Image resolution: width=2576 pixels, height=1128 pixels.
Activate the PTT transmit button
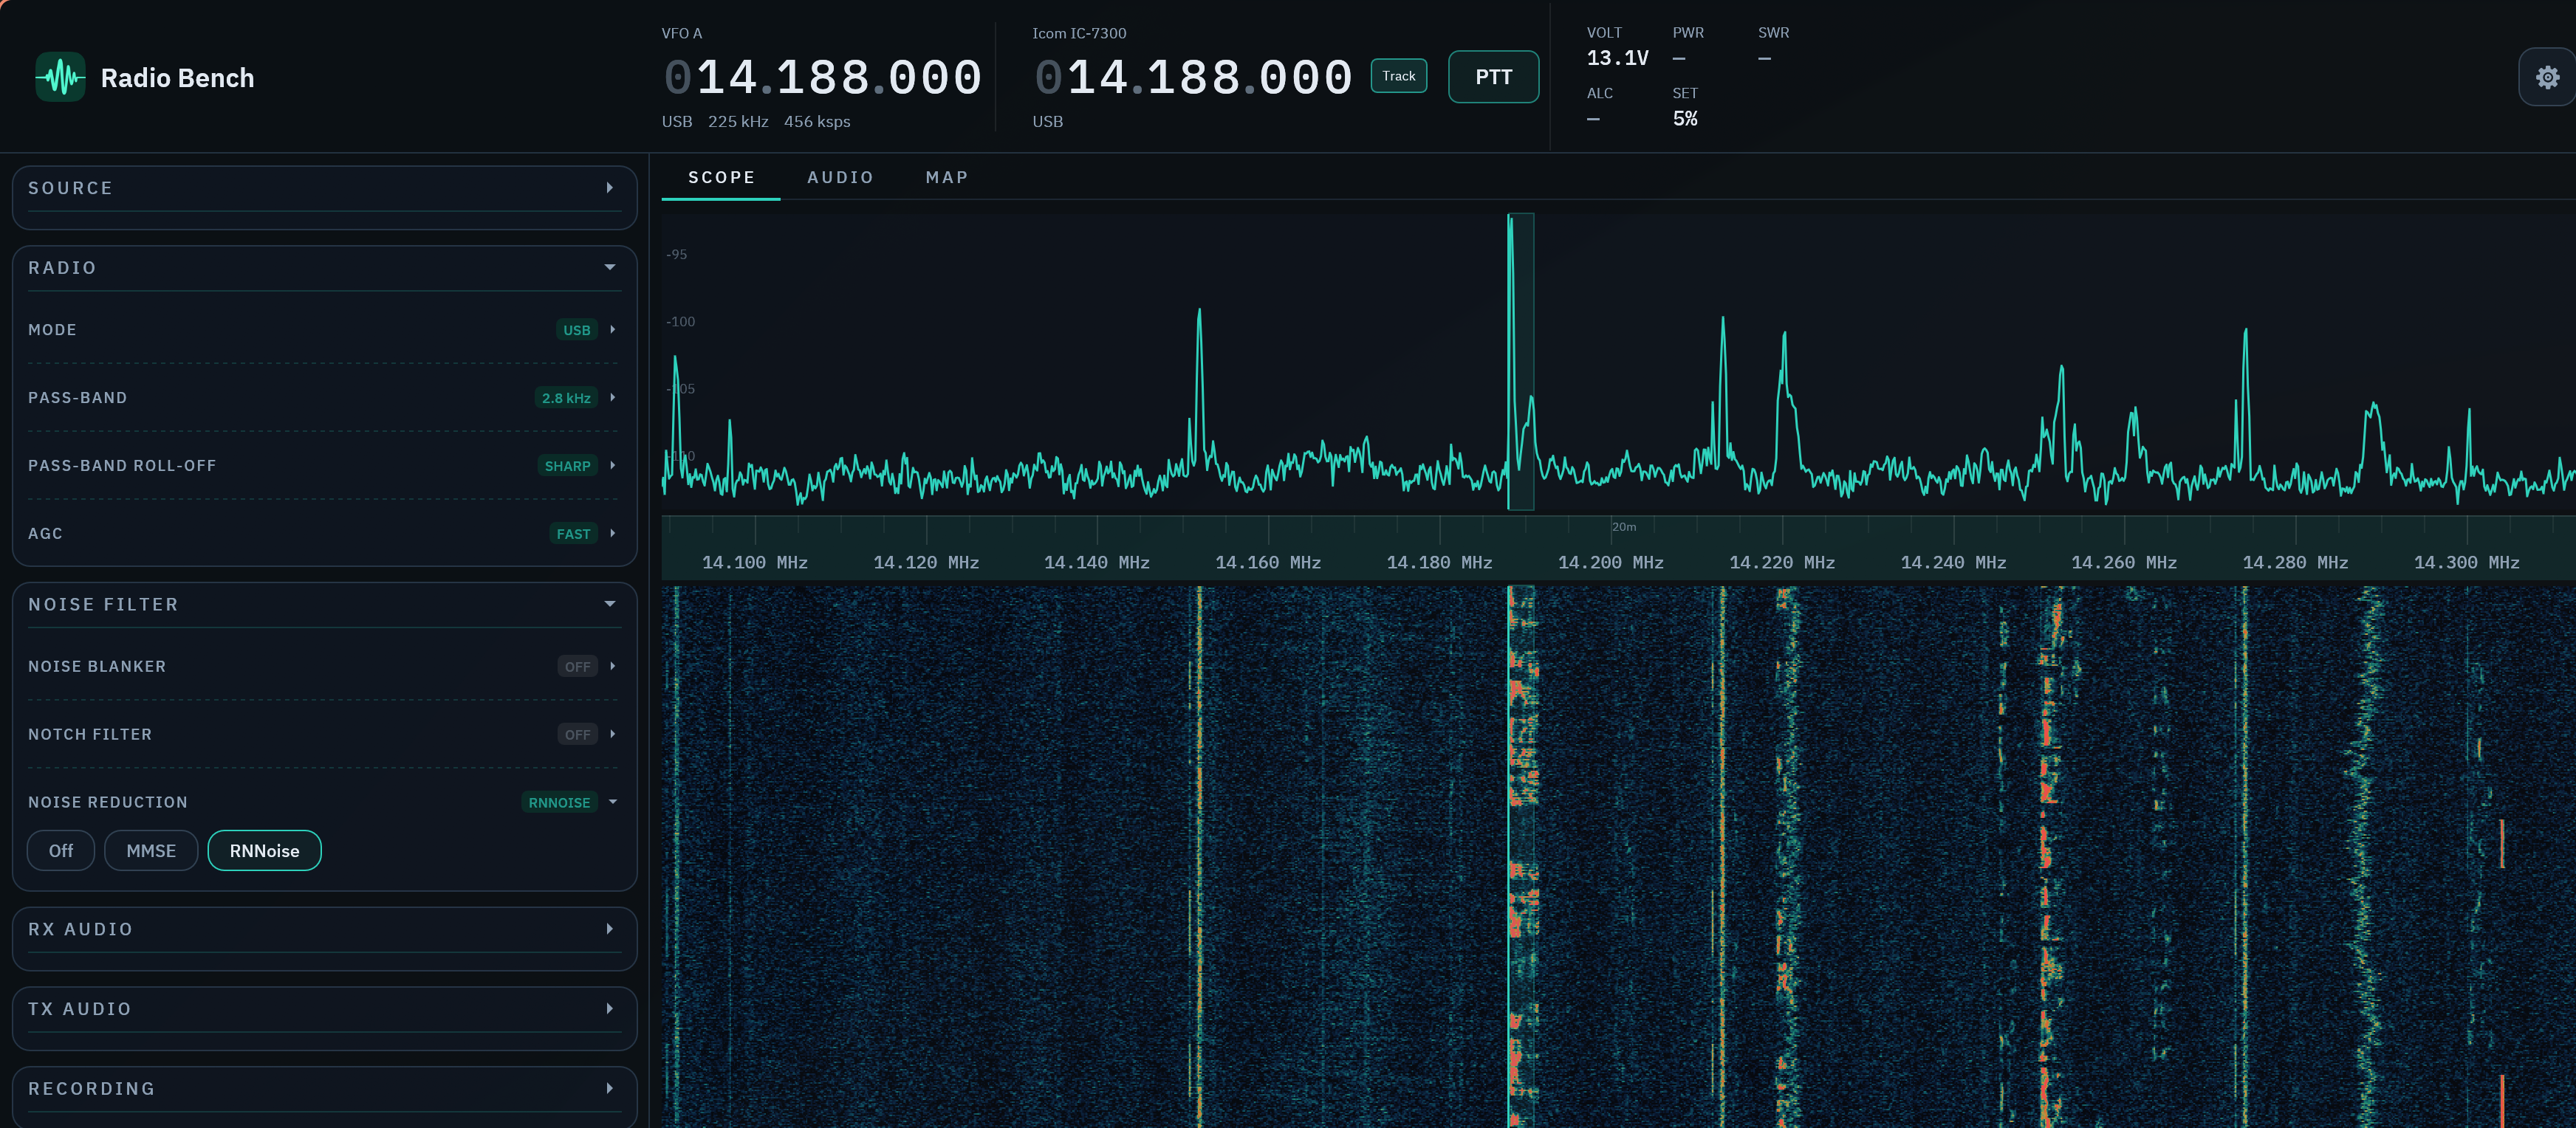pos(1493,77)
